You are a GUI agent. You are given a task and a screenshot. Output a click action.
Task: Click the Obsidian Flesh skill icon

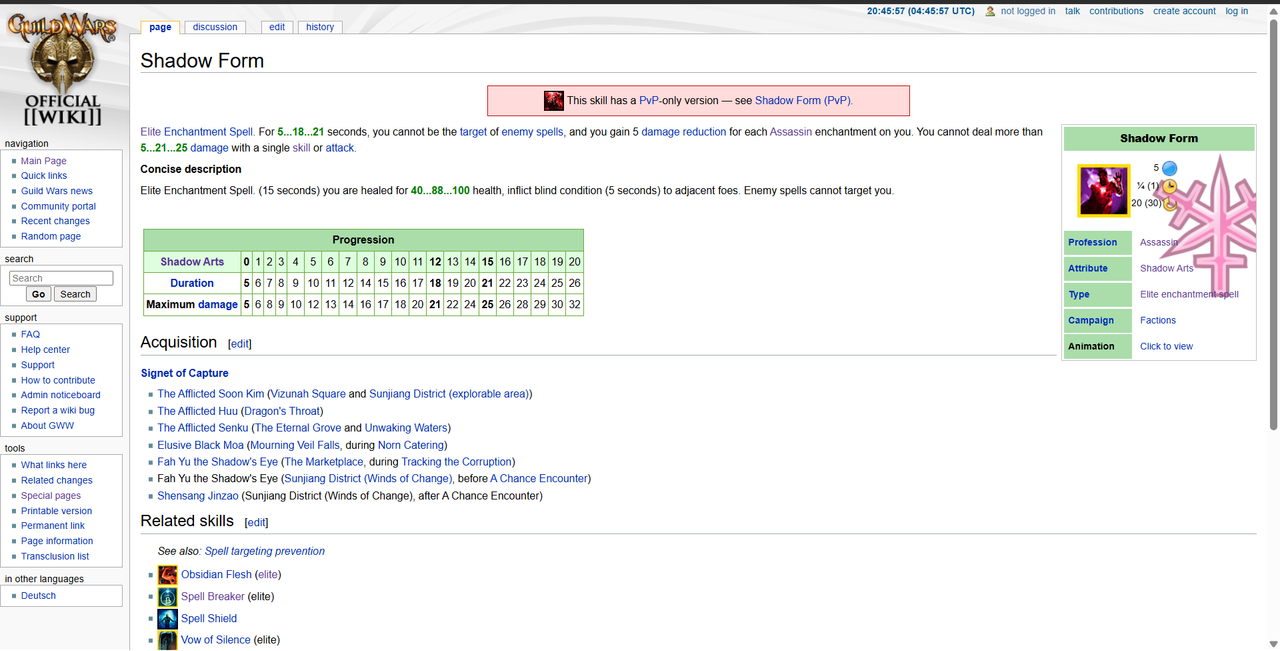(167, 574)
